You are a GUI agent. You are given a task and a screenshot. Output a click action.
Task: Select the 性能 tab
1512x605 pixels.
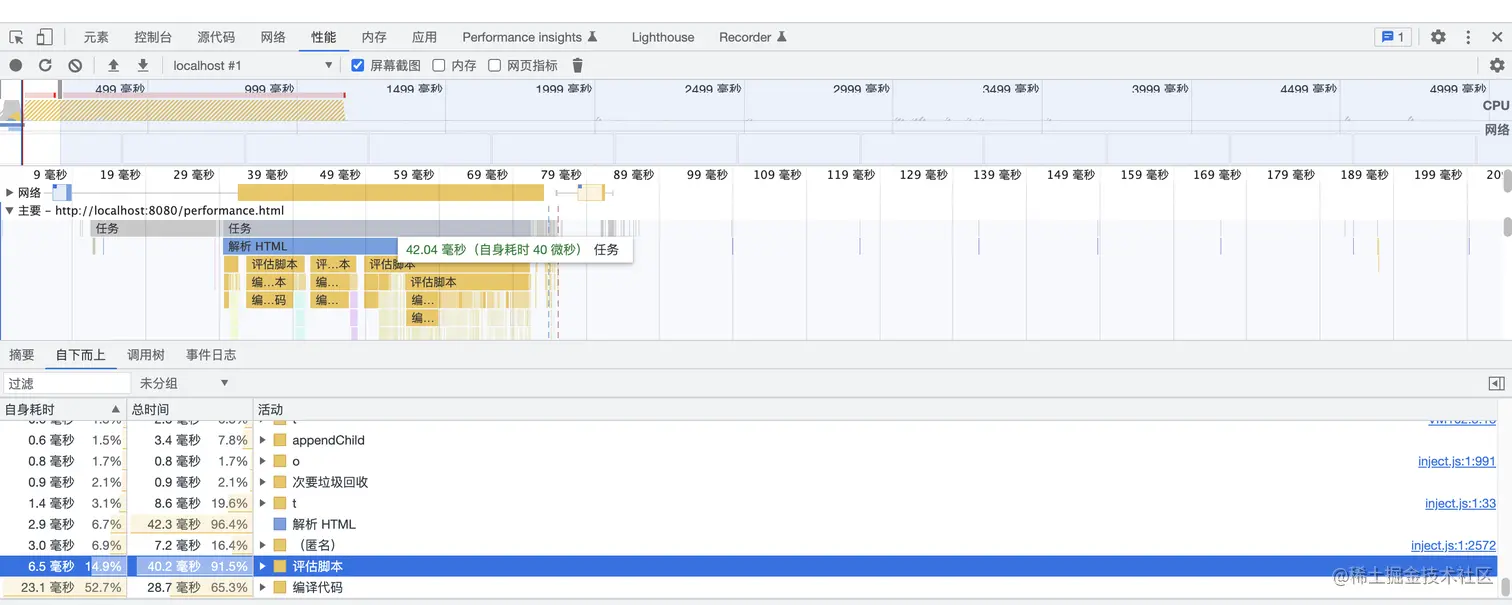click(323, 37)
